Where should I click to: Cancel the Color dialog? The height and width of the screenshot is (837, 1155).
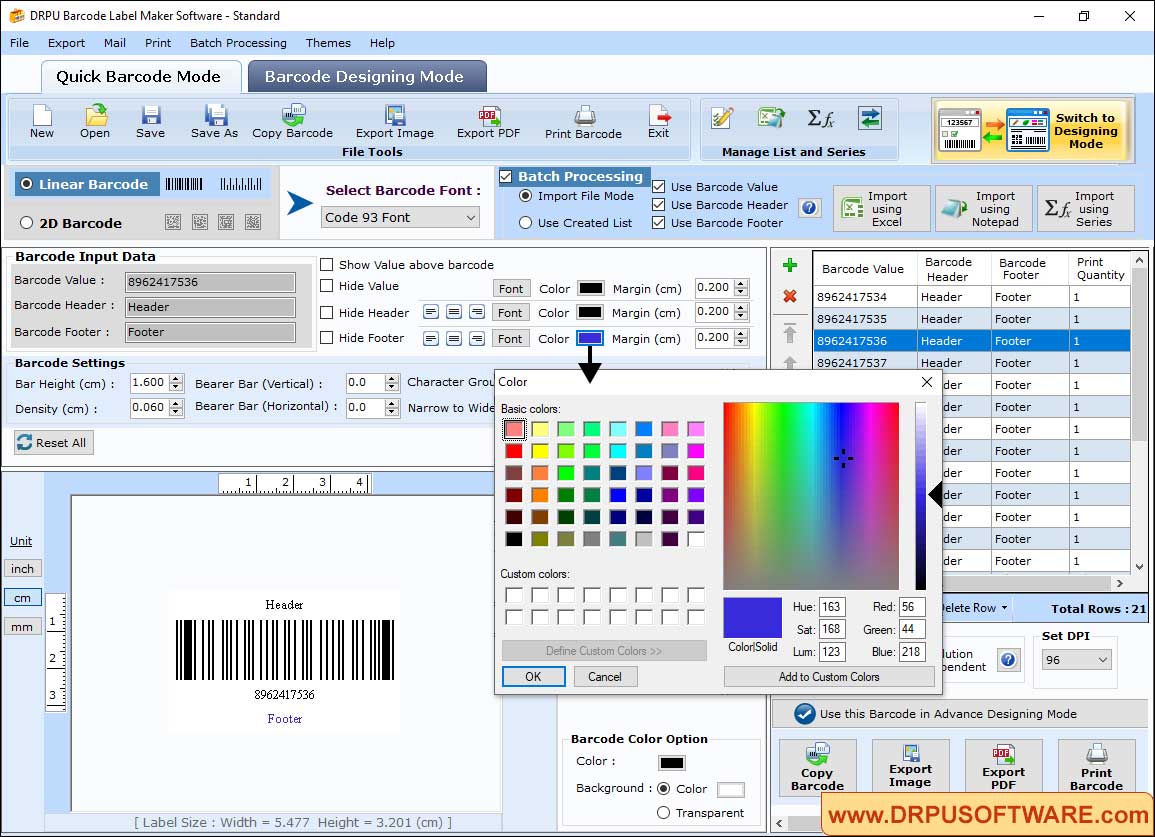pos(605,676)
